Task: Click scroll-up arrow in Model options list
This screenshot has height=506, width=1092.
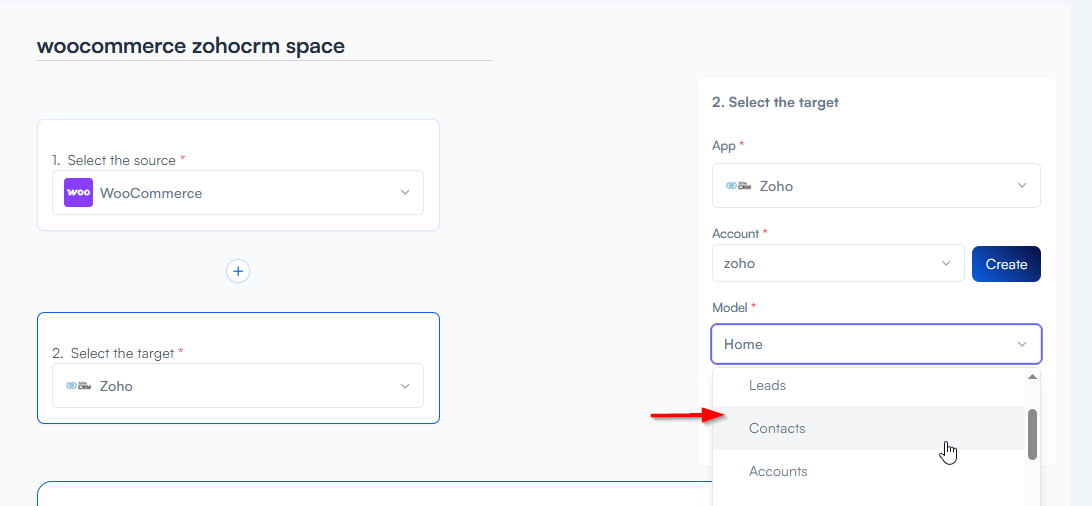Action: point(1032,377)
